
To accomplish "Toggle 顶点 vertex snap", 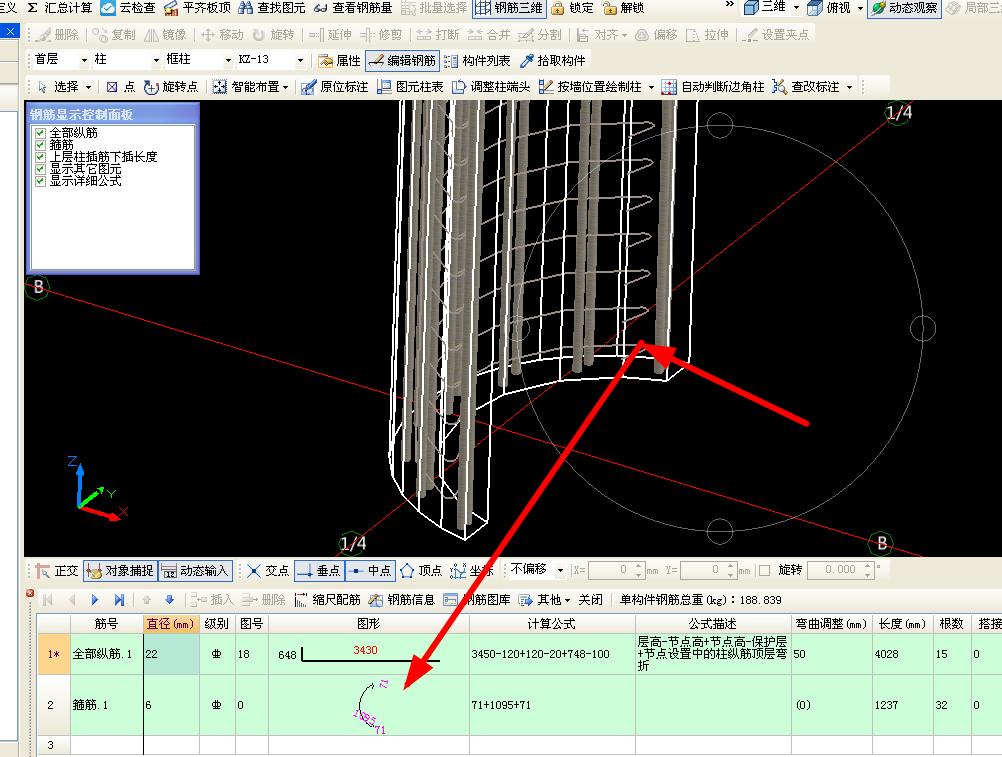I will (420, 570).
